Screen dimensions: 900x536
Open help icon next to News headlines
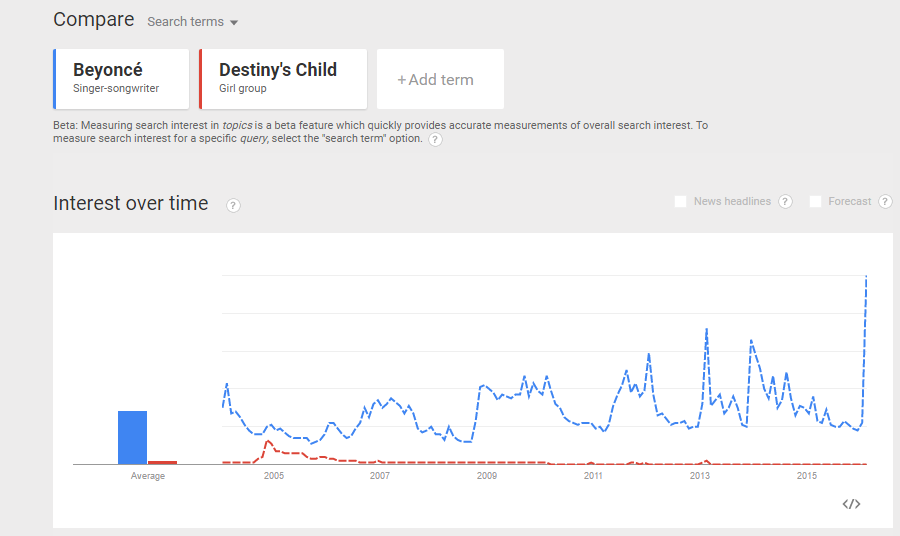[785, 201]
